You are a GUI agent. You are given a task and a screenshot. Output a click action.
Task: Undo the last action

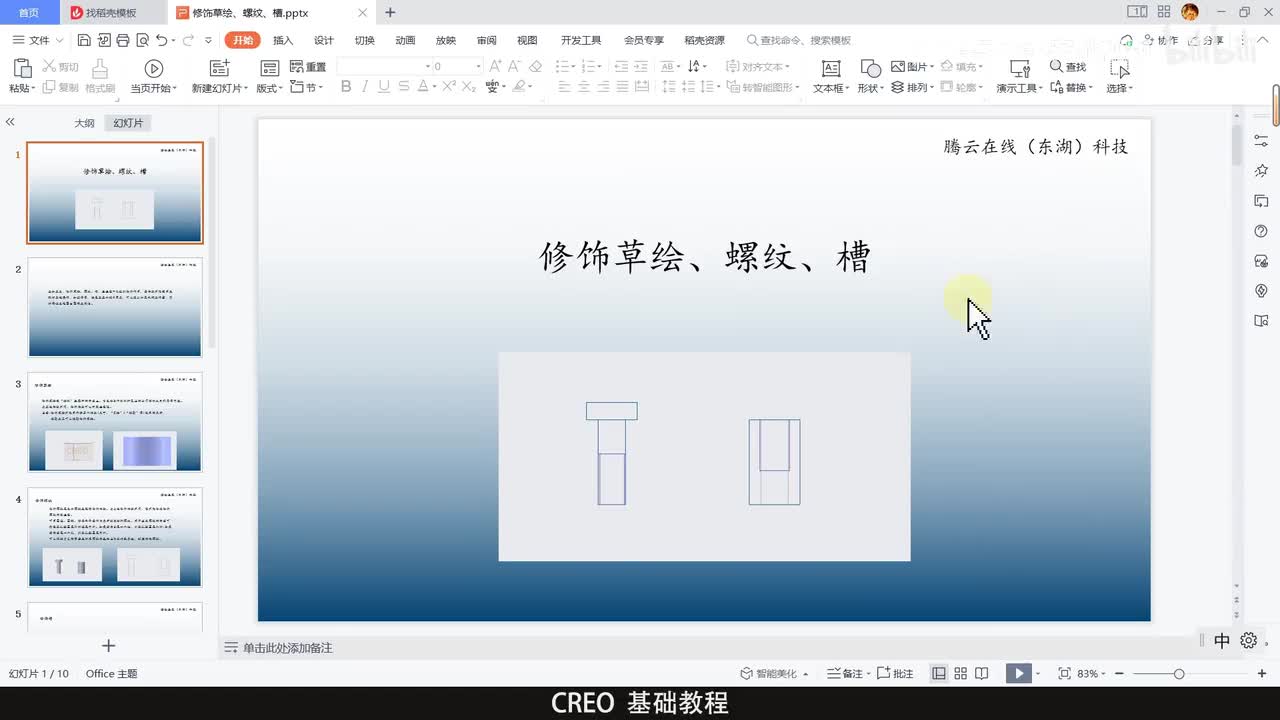[162, 40]
